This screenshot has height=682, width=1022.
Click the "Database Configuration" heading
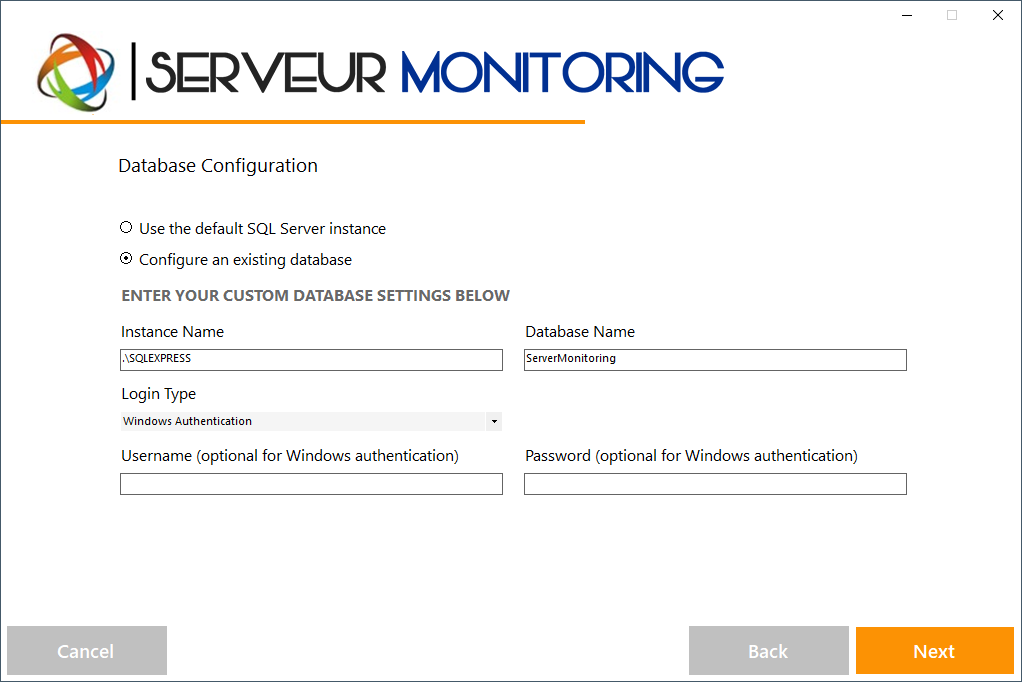point(218,166)
